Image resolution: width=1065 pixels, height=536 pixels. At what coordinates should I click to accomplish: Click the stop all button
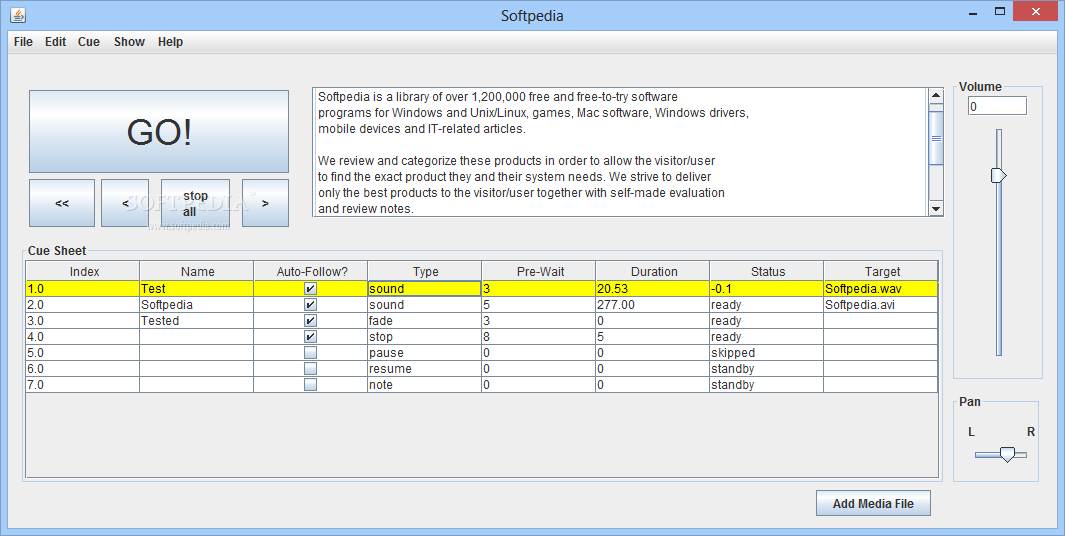point(195,203)
